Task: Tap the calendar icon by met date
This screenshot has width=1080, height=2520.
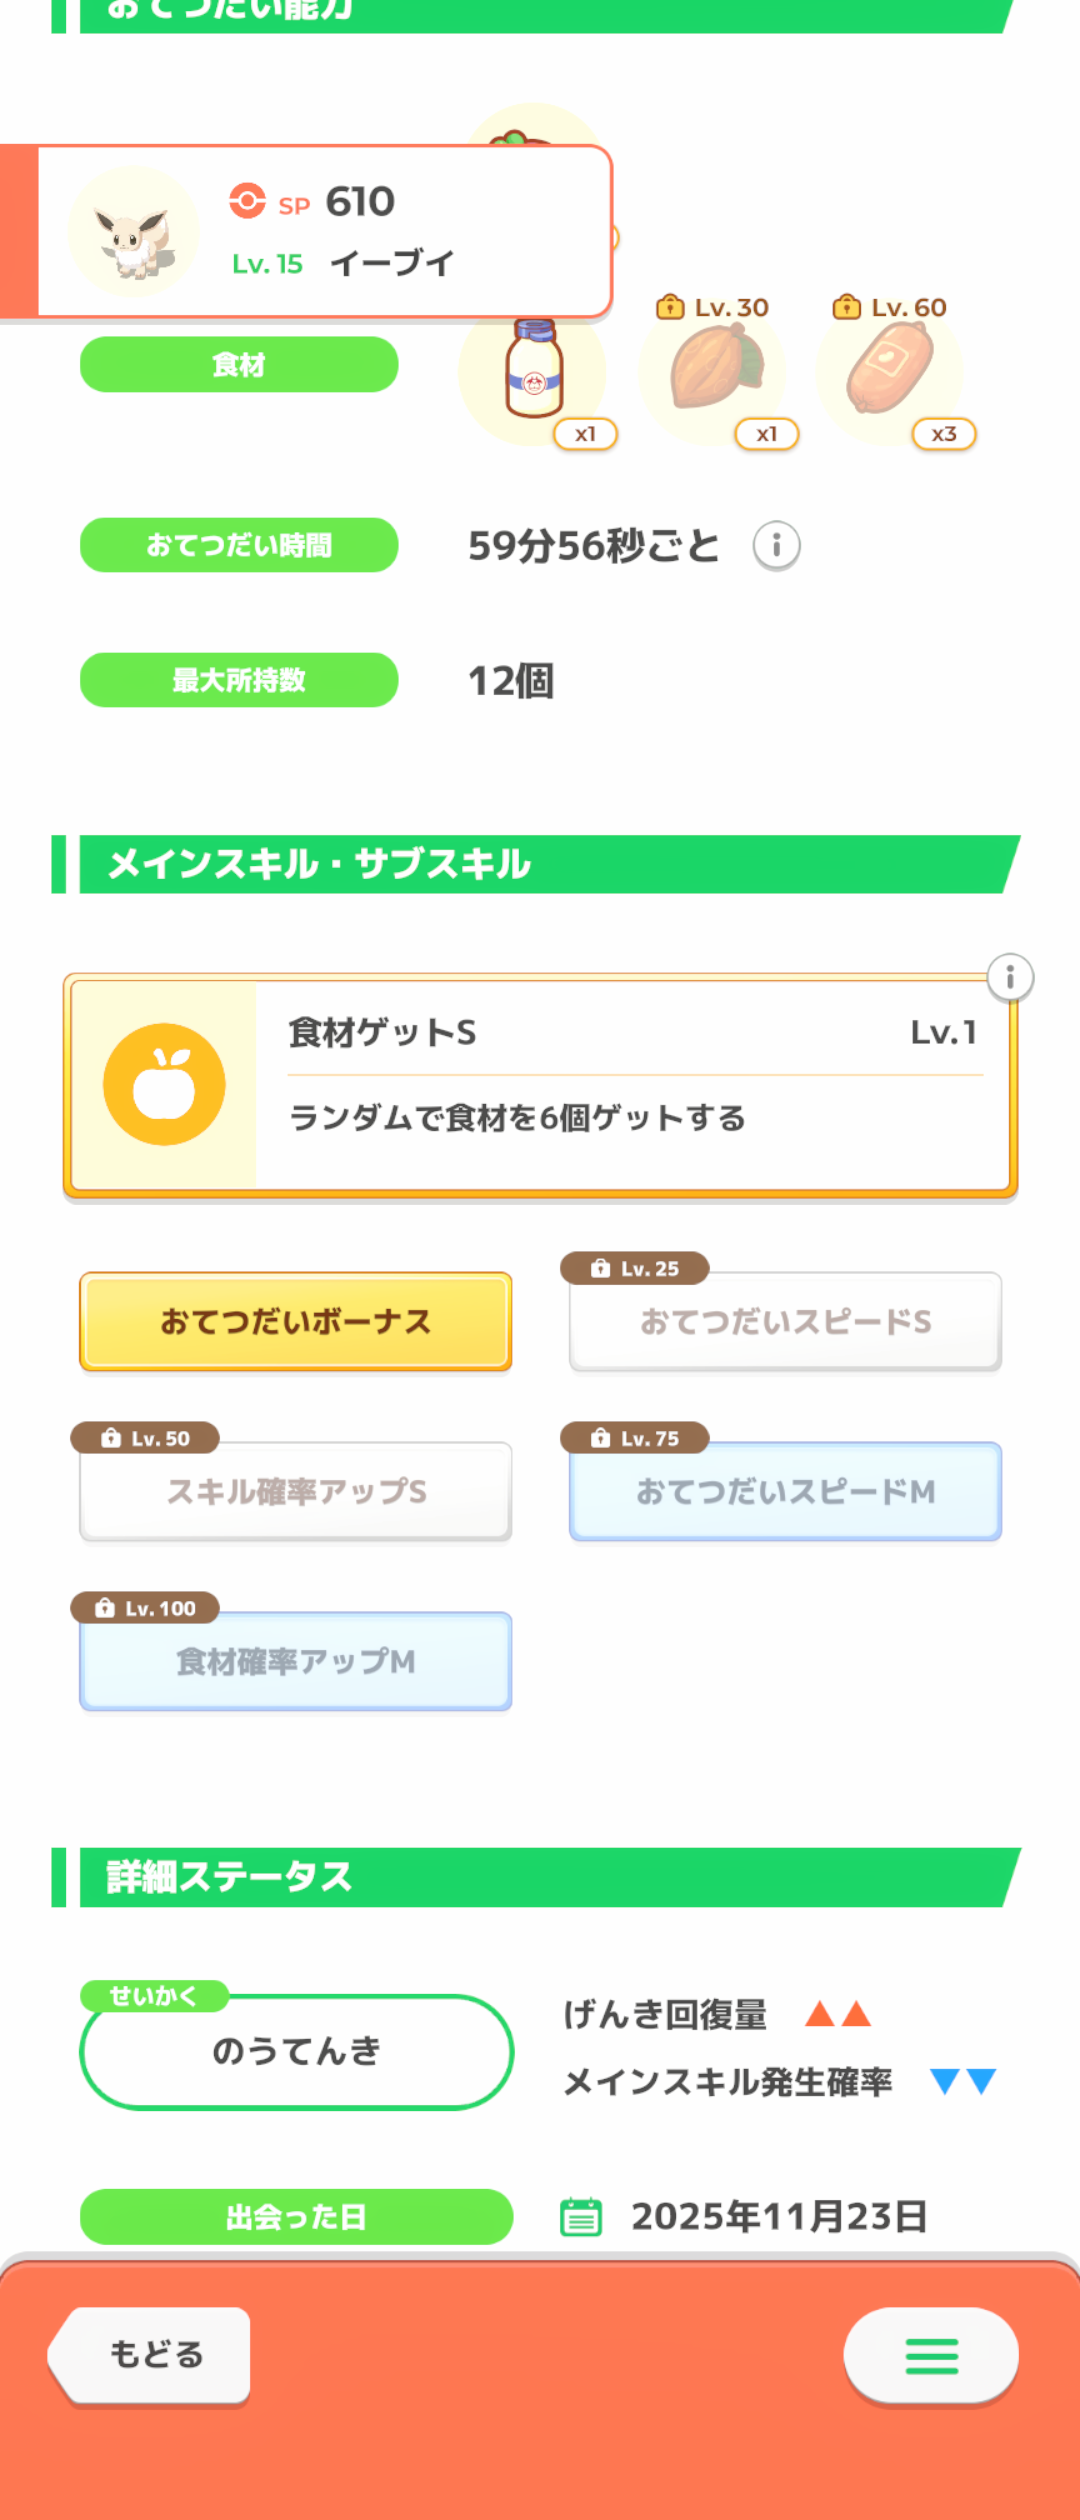Action: pyautogui.click(x=581, y=2216)
